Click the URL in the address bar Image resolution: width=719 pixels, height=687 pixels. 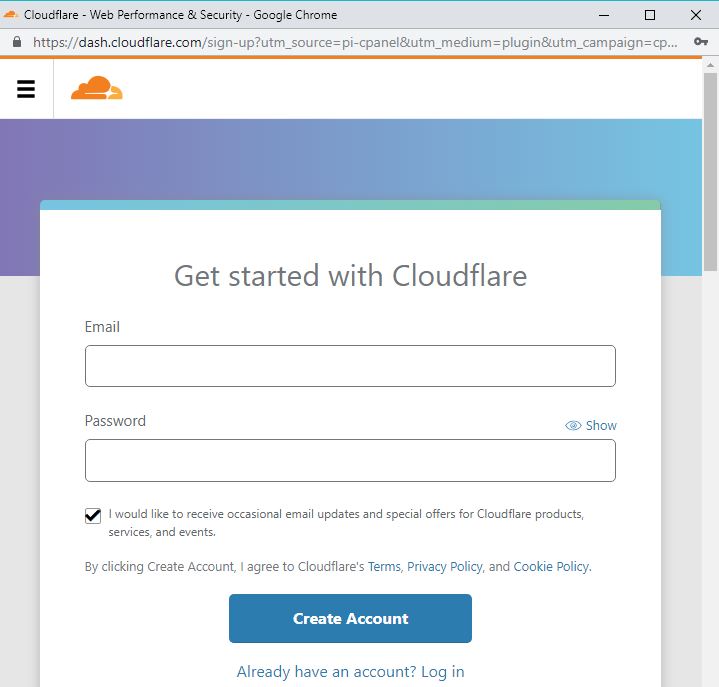(355, 42)
